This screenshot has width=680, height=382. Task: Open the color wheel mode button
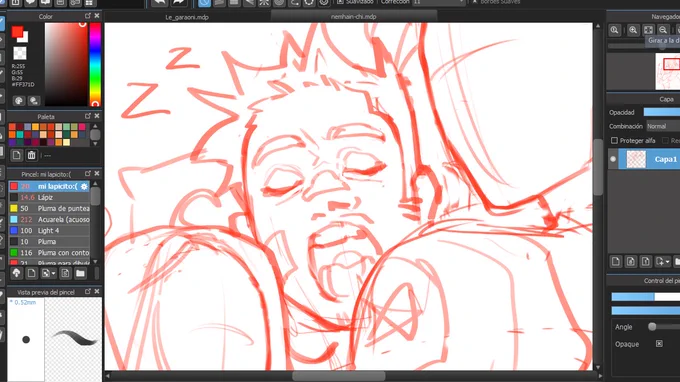19,101
